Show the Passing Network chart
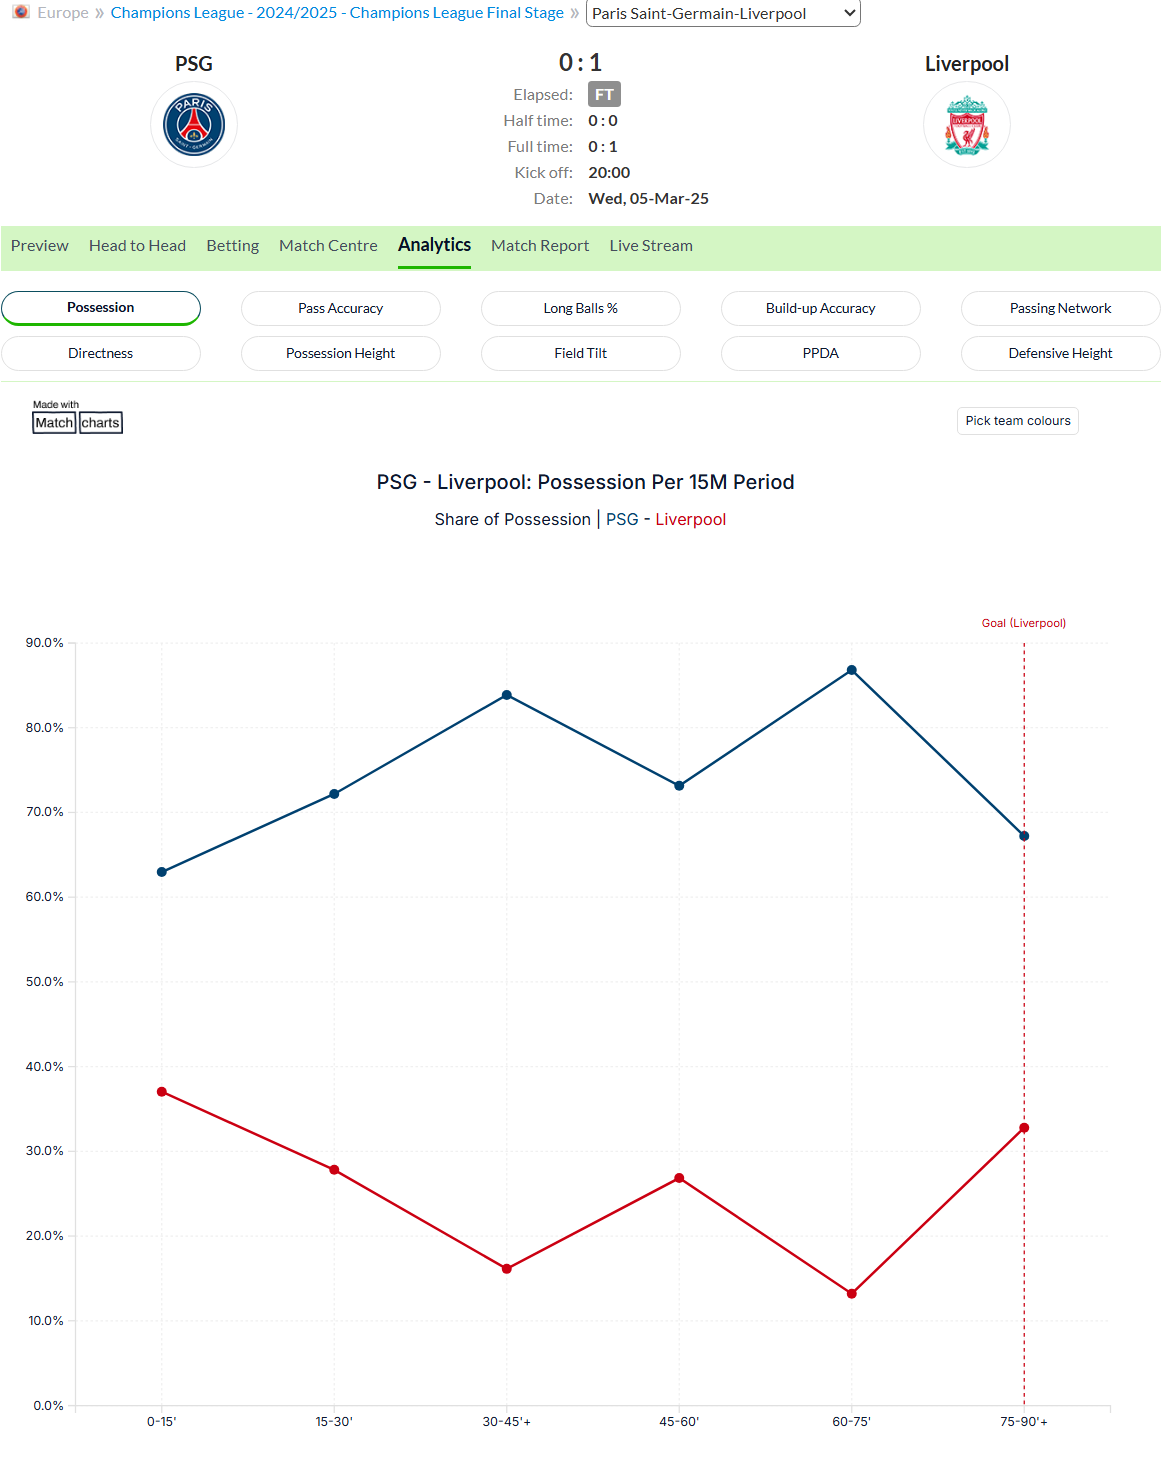The width and height of the screenshot is (1162, 1467). click(1061, 308)
